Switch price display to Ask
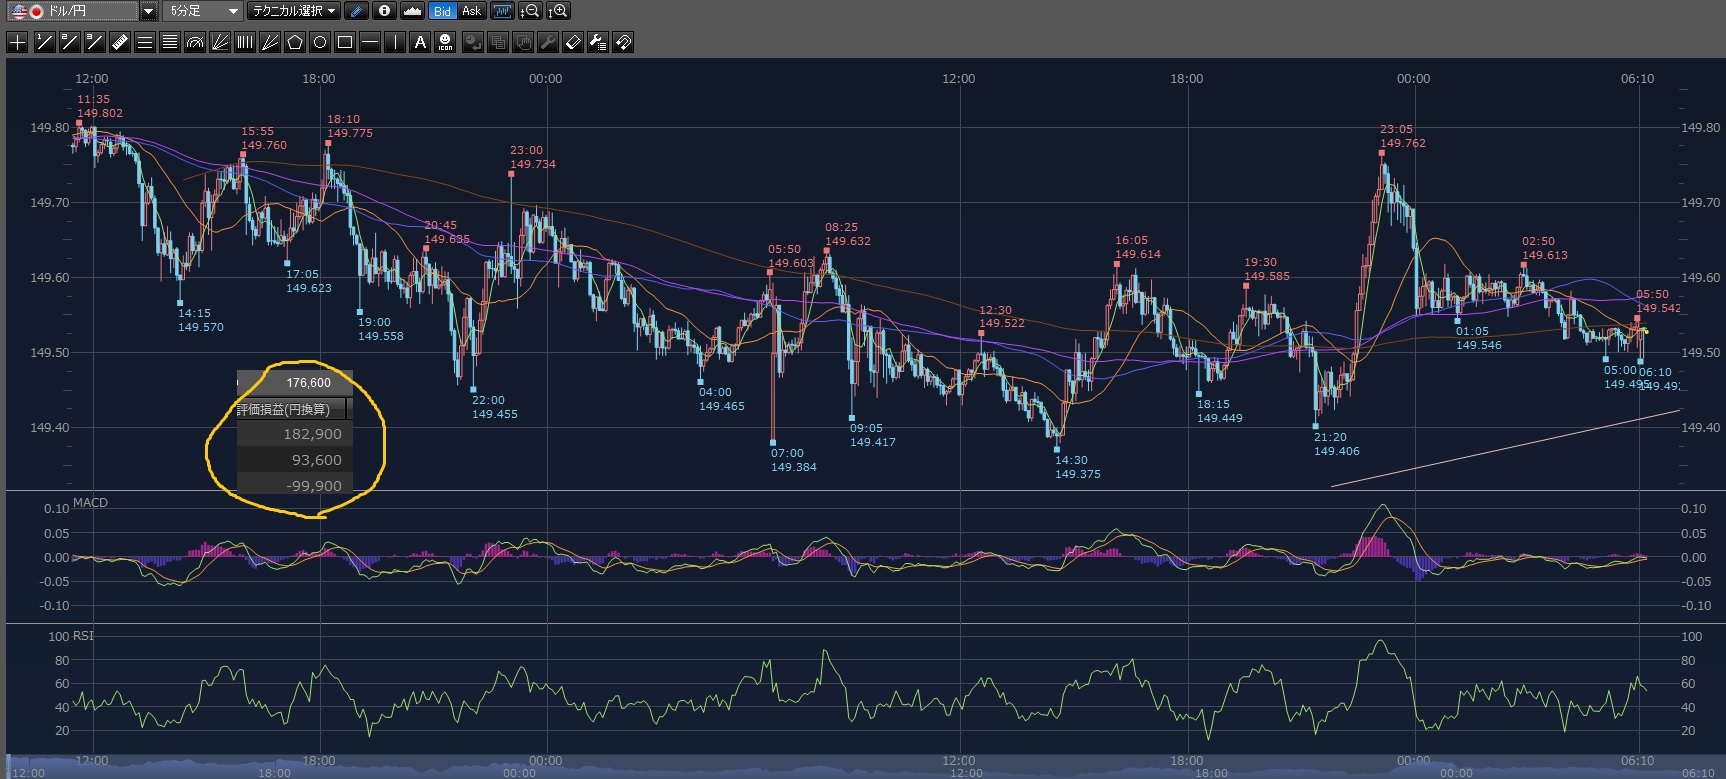 [471, 11]
